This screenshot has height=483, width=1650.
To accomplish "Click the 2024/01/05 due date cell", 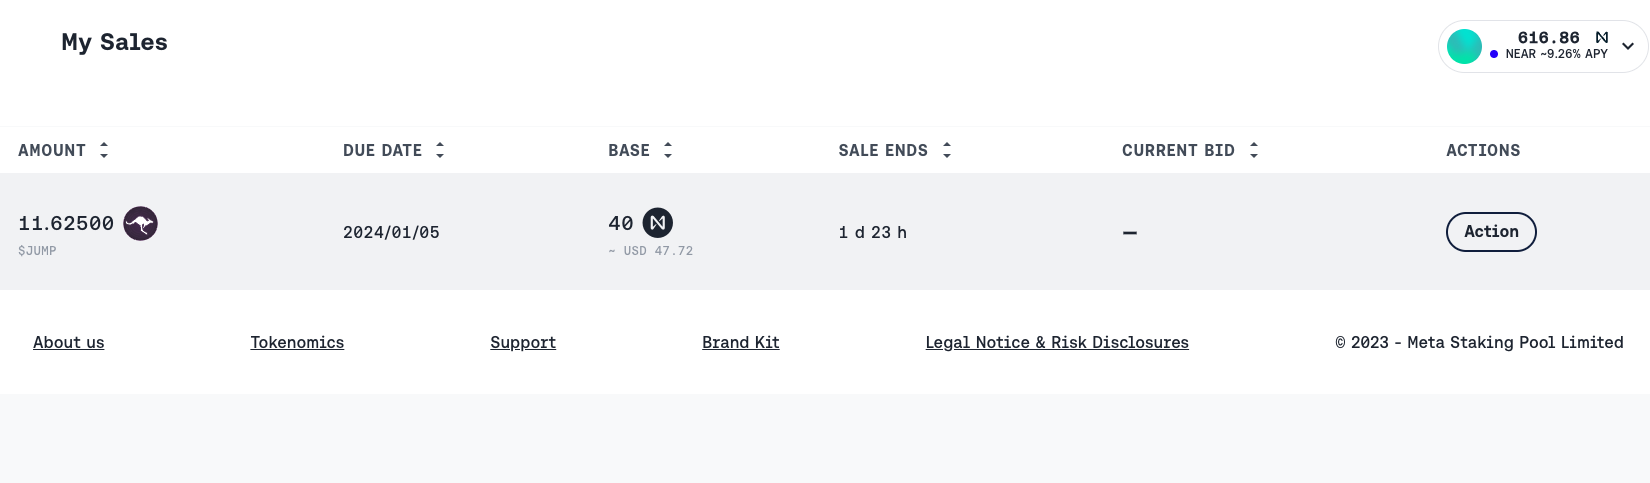I will coord(391,232).
